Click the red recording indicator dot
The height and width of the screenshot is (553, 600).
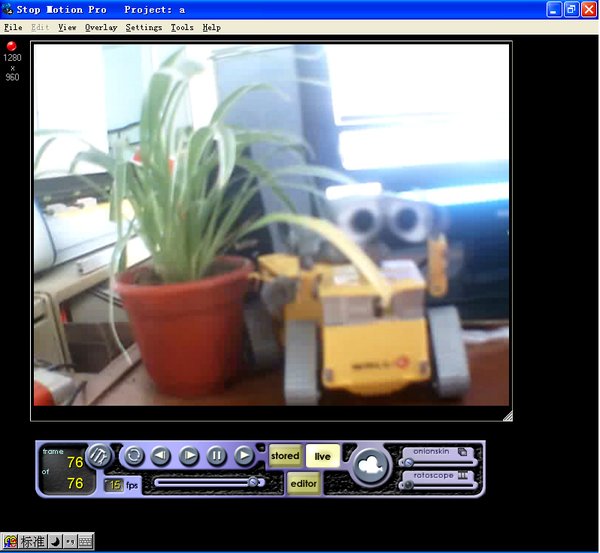[11, 46]
